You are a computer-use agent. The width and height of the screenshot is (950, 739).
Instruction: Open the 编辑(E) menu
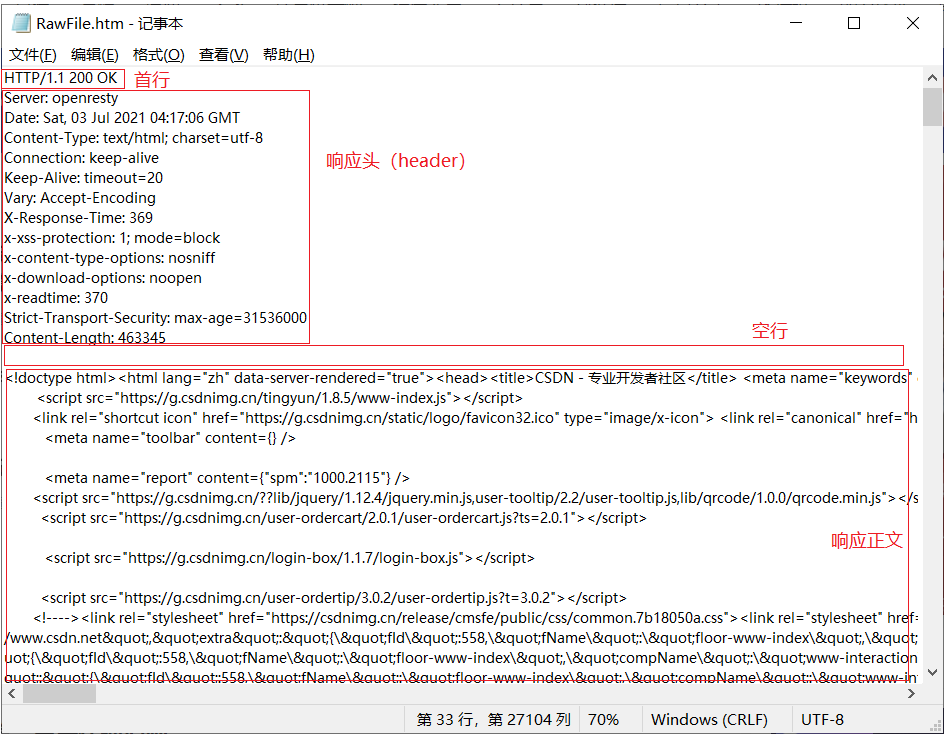coord(95,55)
